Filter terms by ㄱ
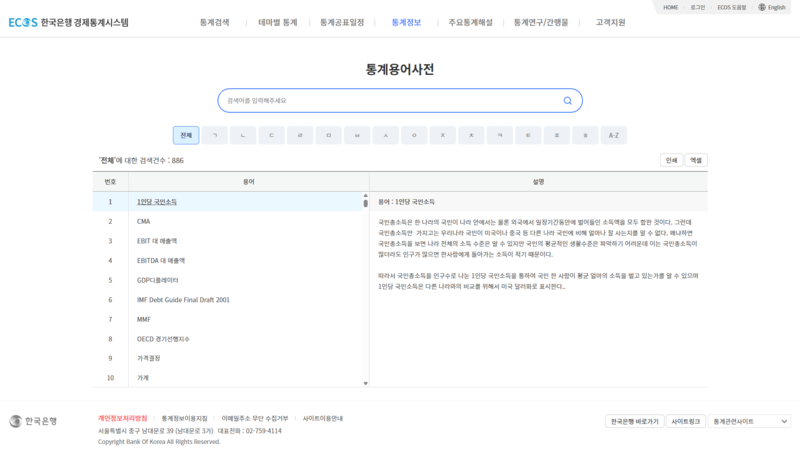This screenshot has height=464, width=800. (214, 135)
